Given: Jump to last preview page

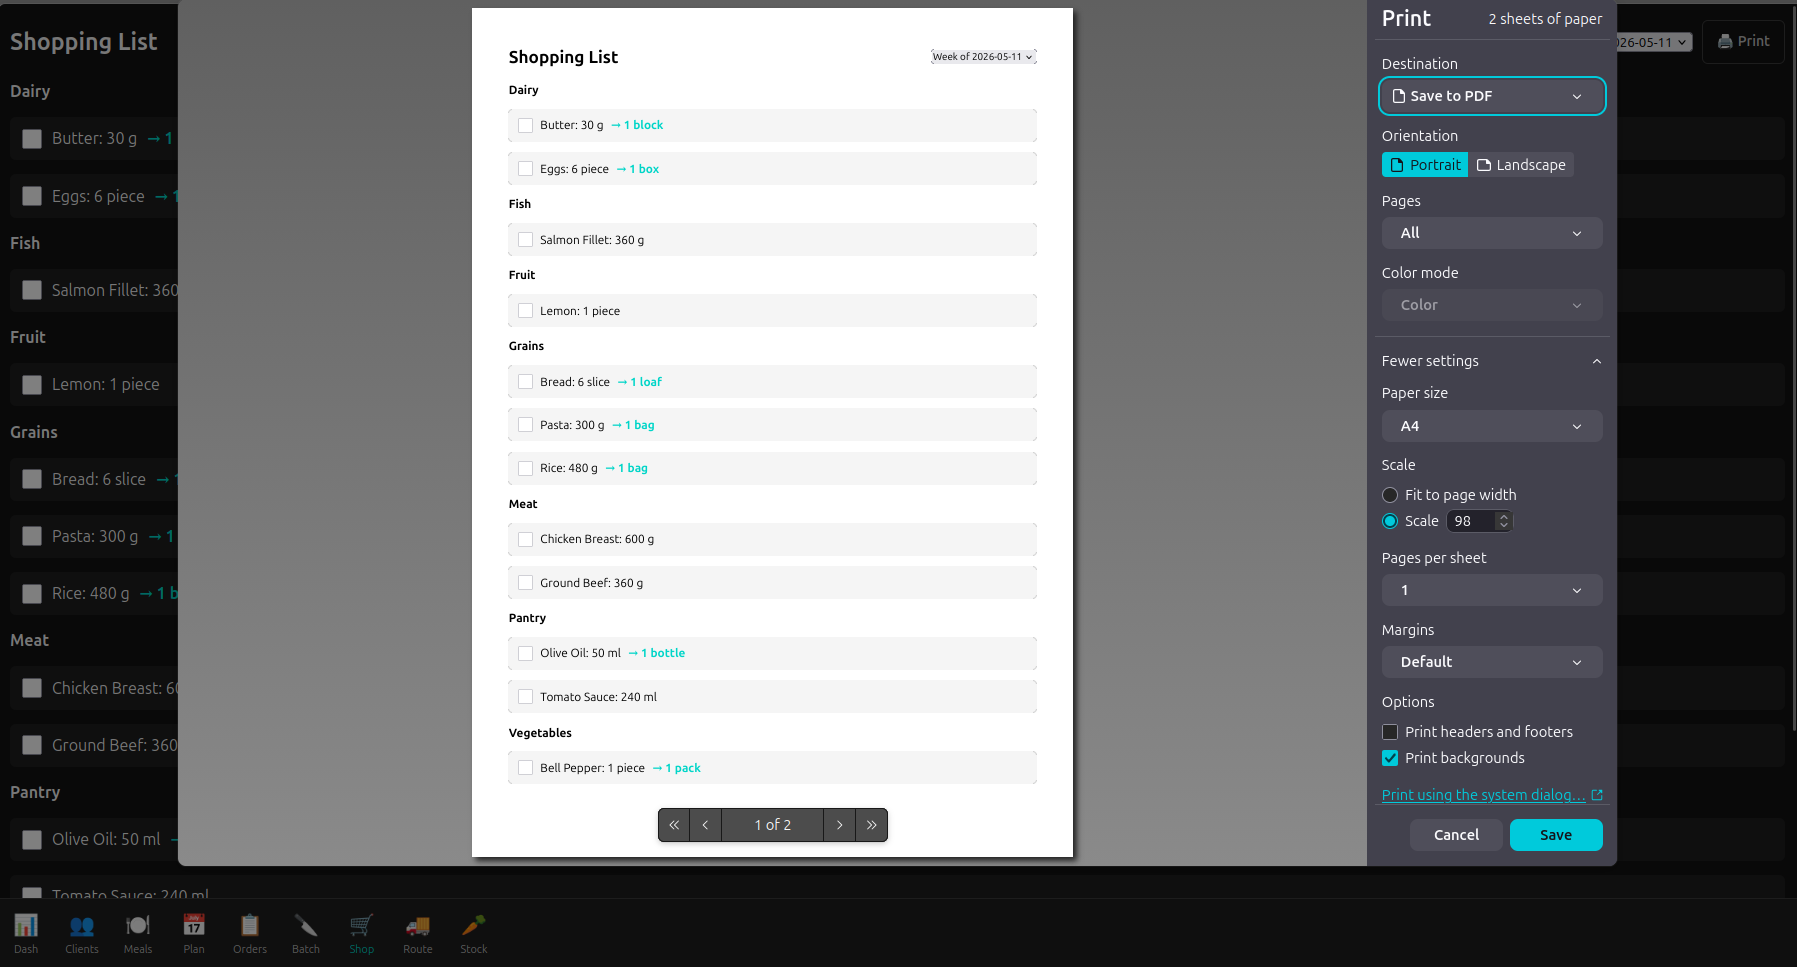Looking at the screenshot, I should tap(872, 825).
